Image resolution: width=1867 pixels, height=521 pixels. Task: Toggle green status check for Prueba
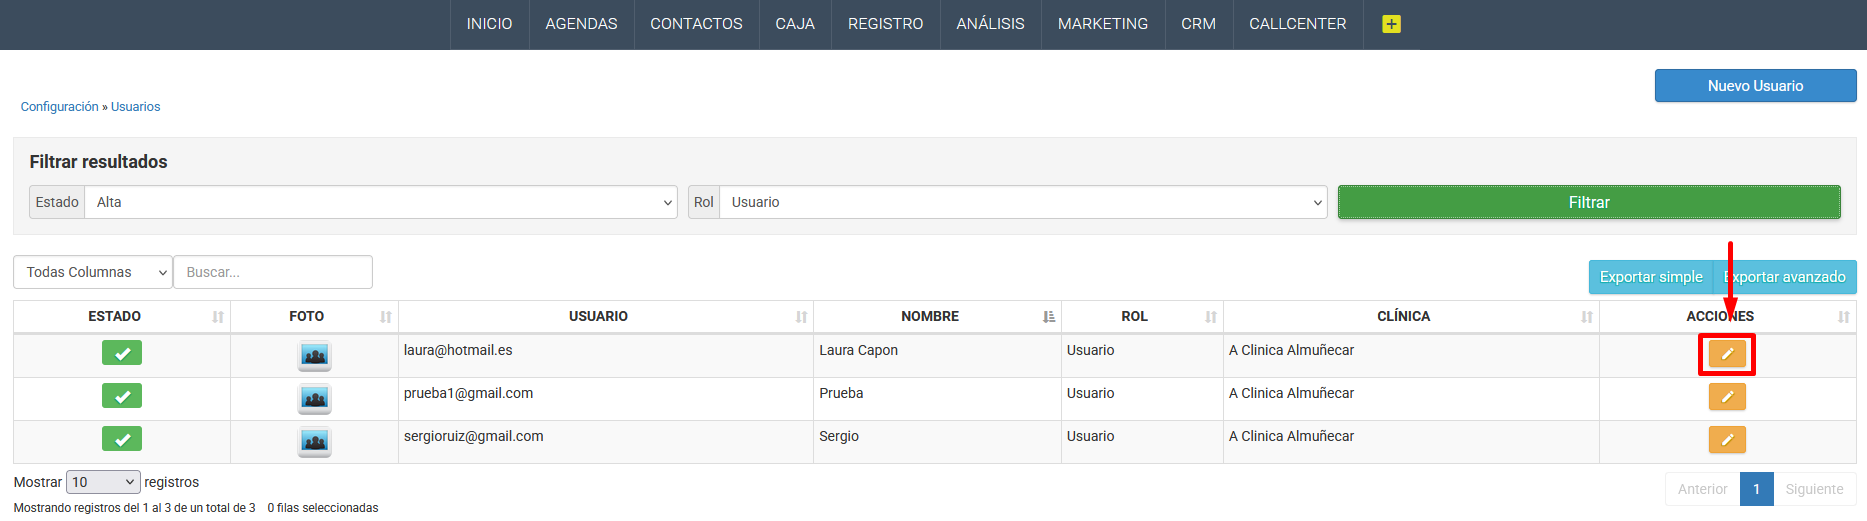coord(122,396)
